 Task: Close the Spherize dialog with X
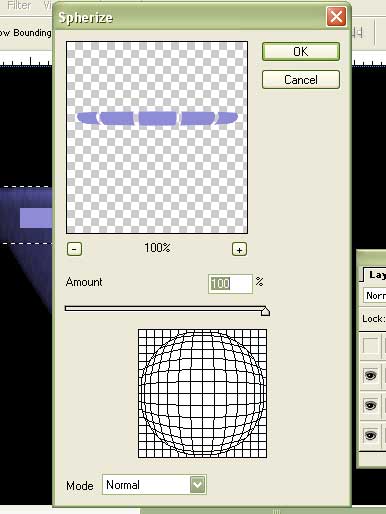coord(336,16)
